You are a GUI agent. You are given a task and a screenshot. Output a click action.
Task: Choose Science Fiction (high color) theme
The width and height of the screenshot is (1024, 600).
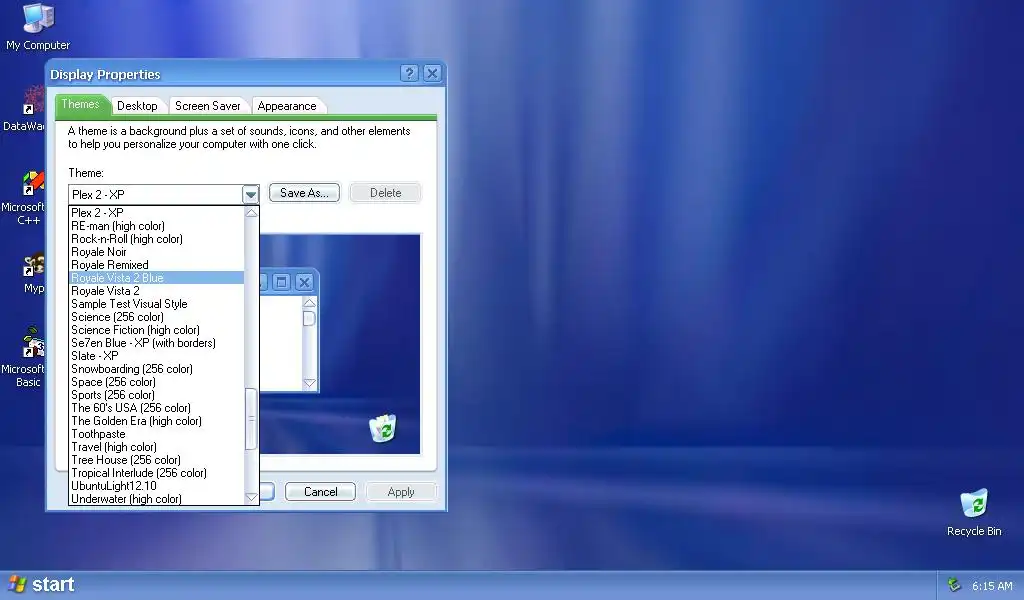coord(157,330)
